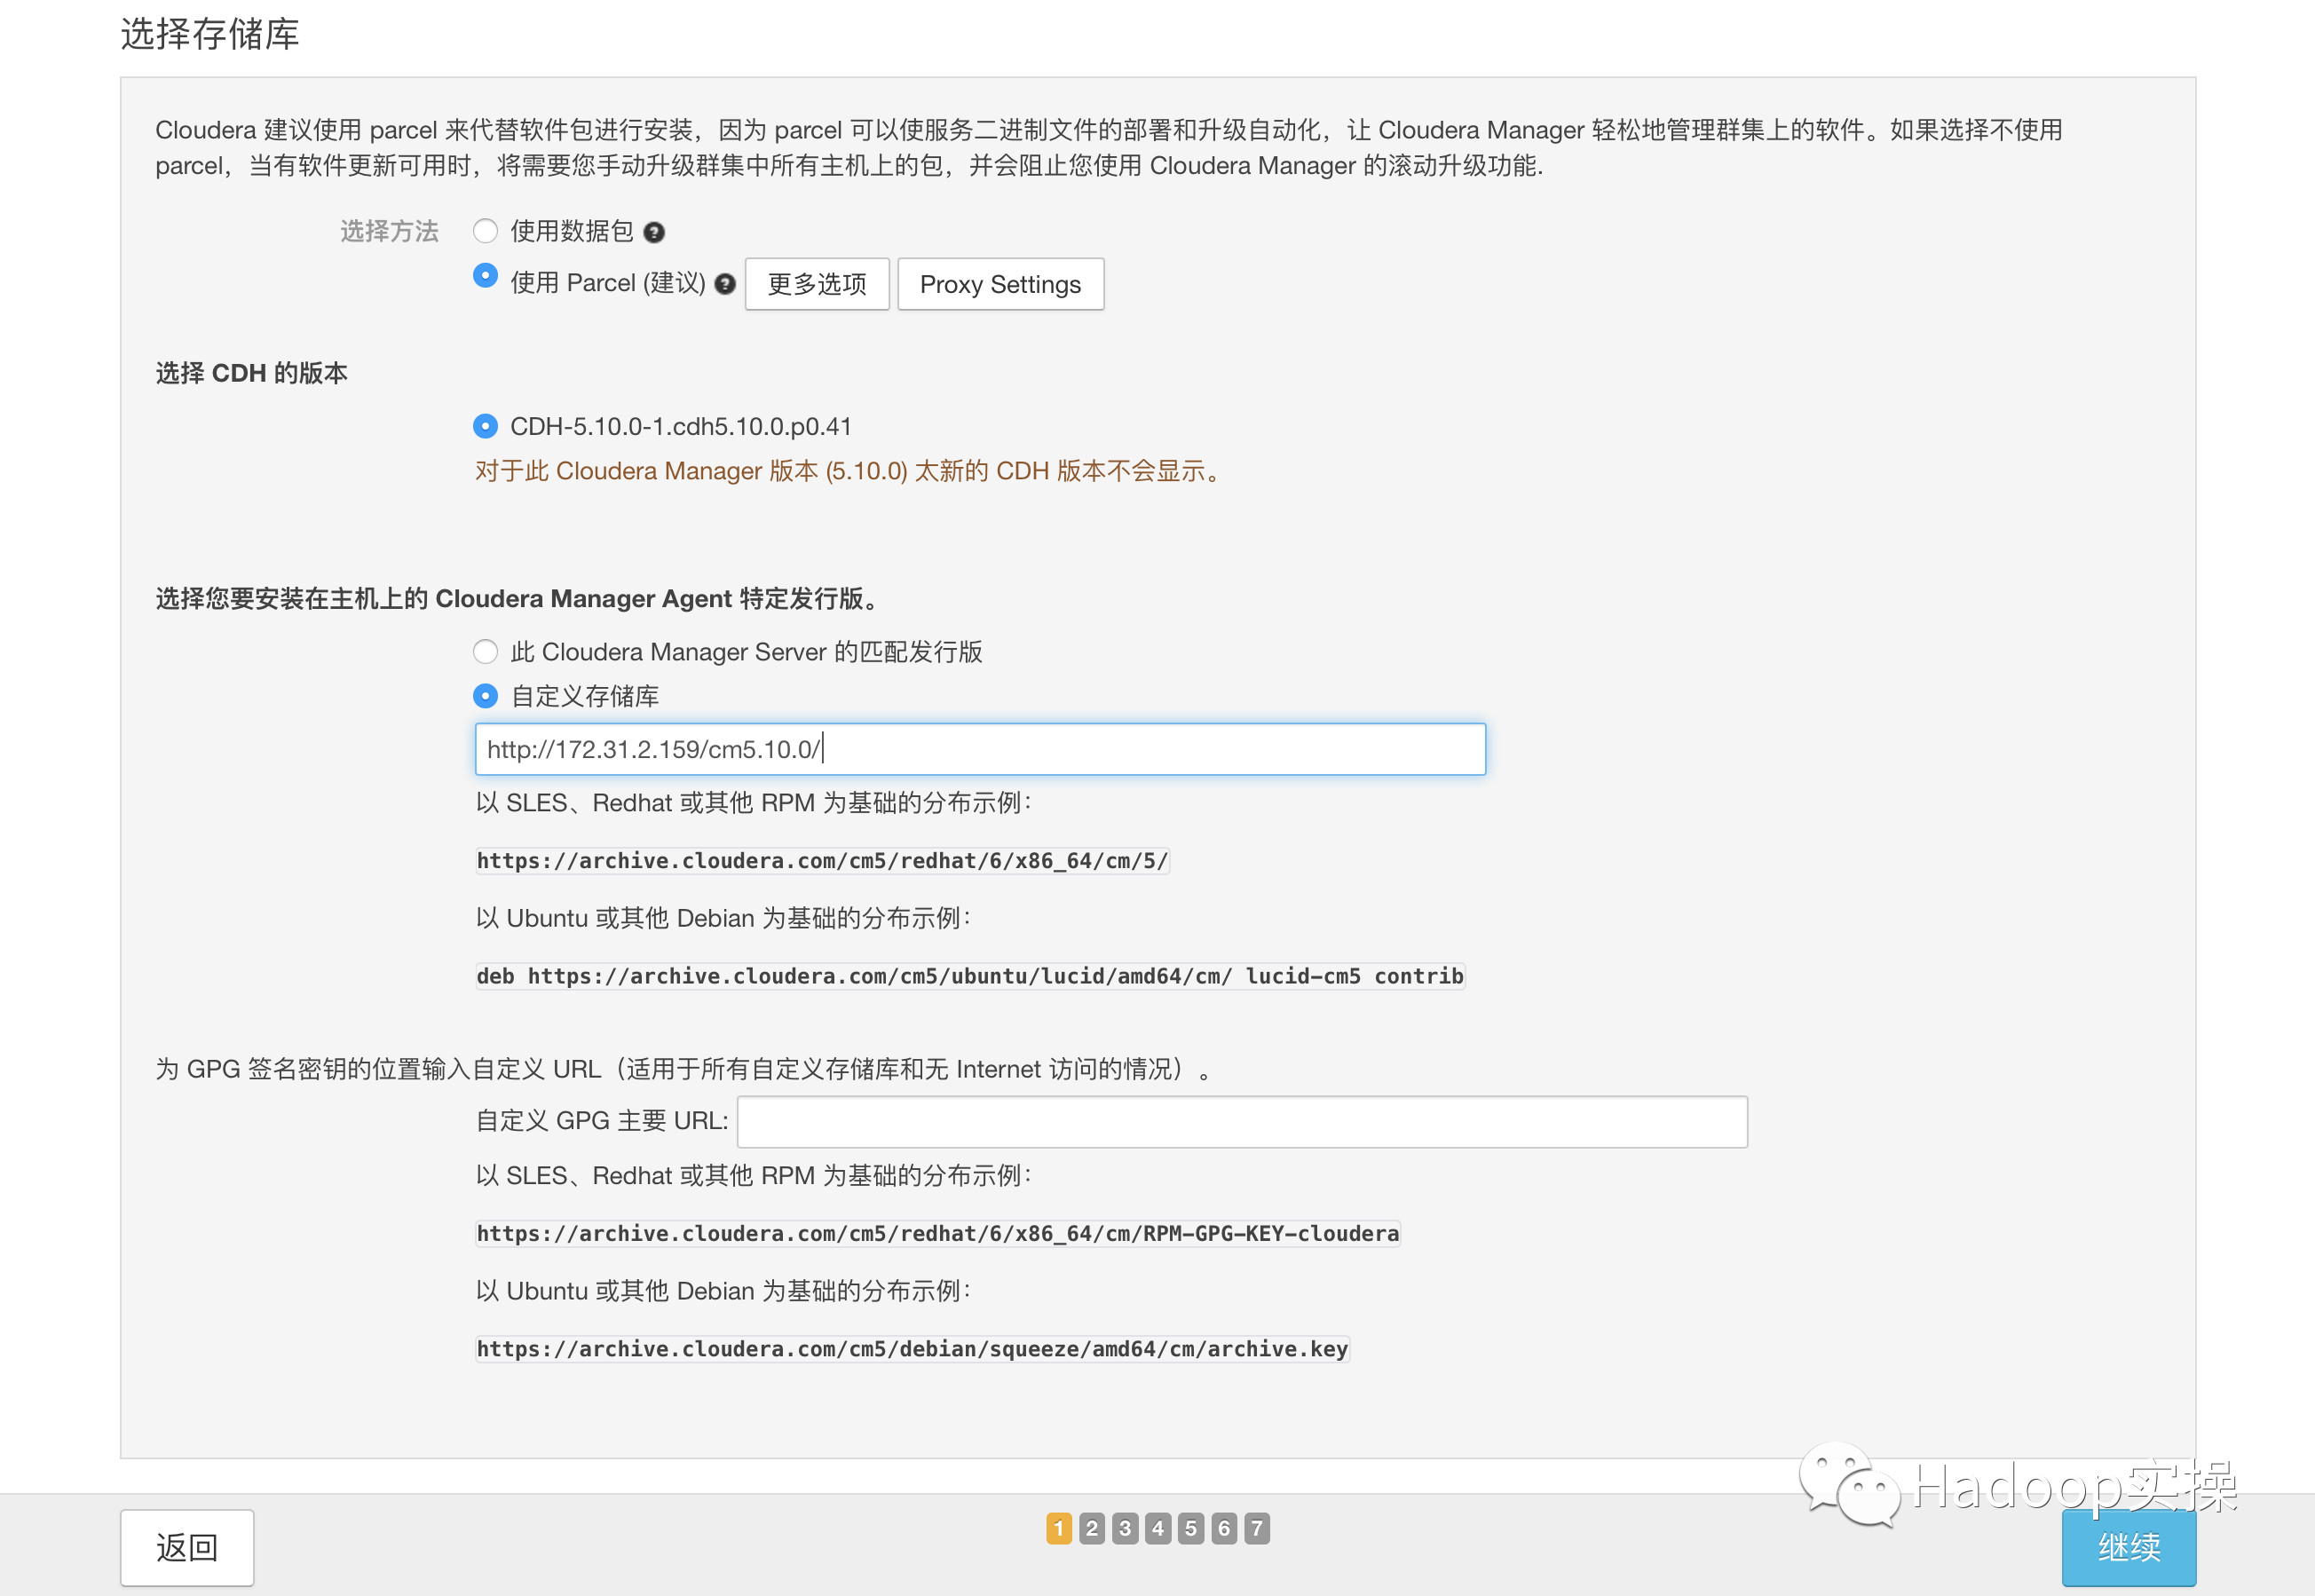Click the 自定义 GPG 主要 URL input field
Image resolution: width=2315 pixels, height=1596 pixels.
pyautogui.click(x=1242, y=1119)
